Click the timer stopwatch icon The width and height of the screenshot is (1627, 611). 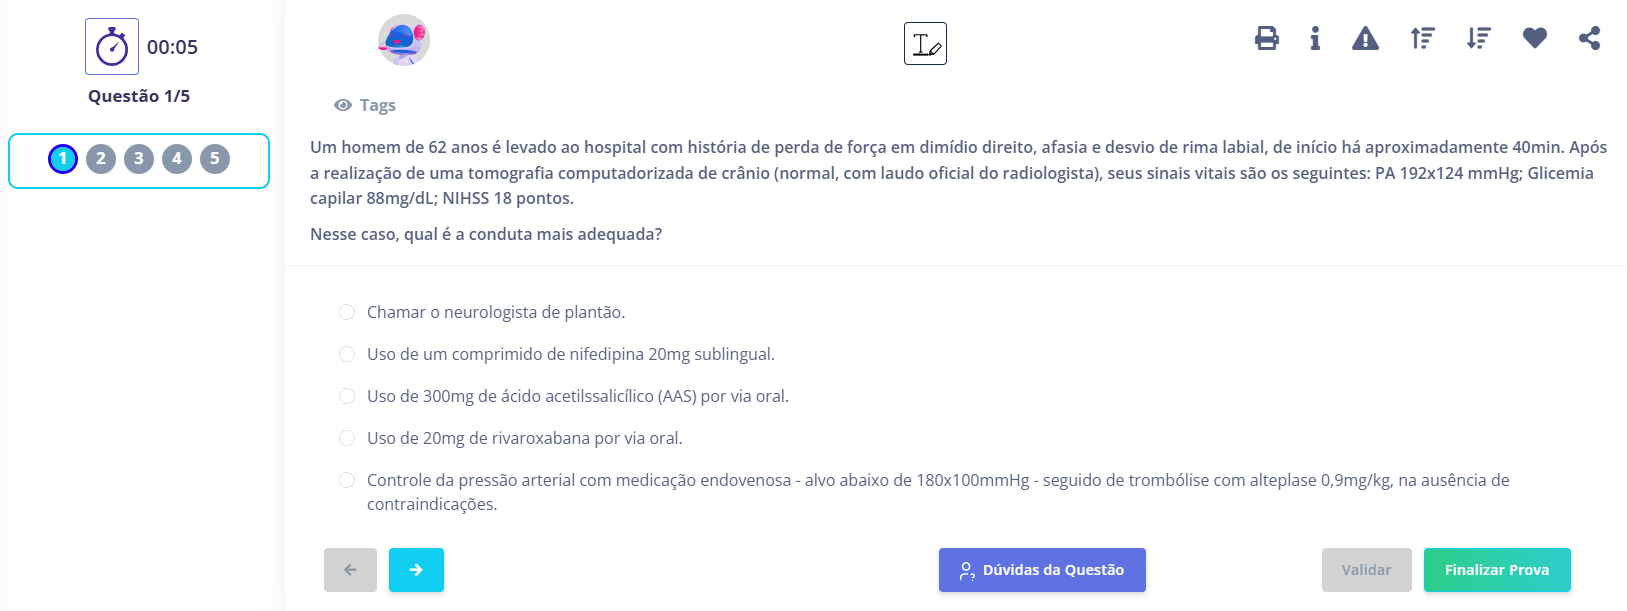pos(112,45)
